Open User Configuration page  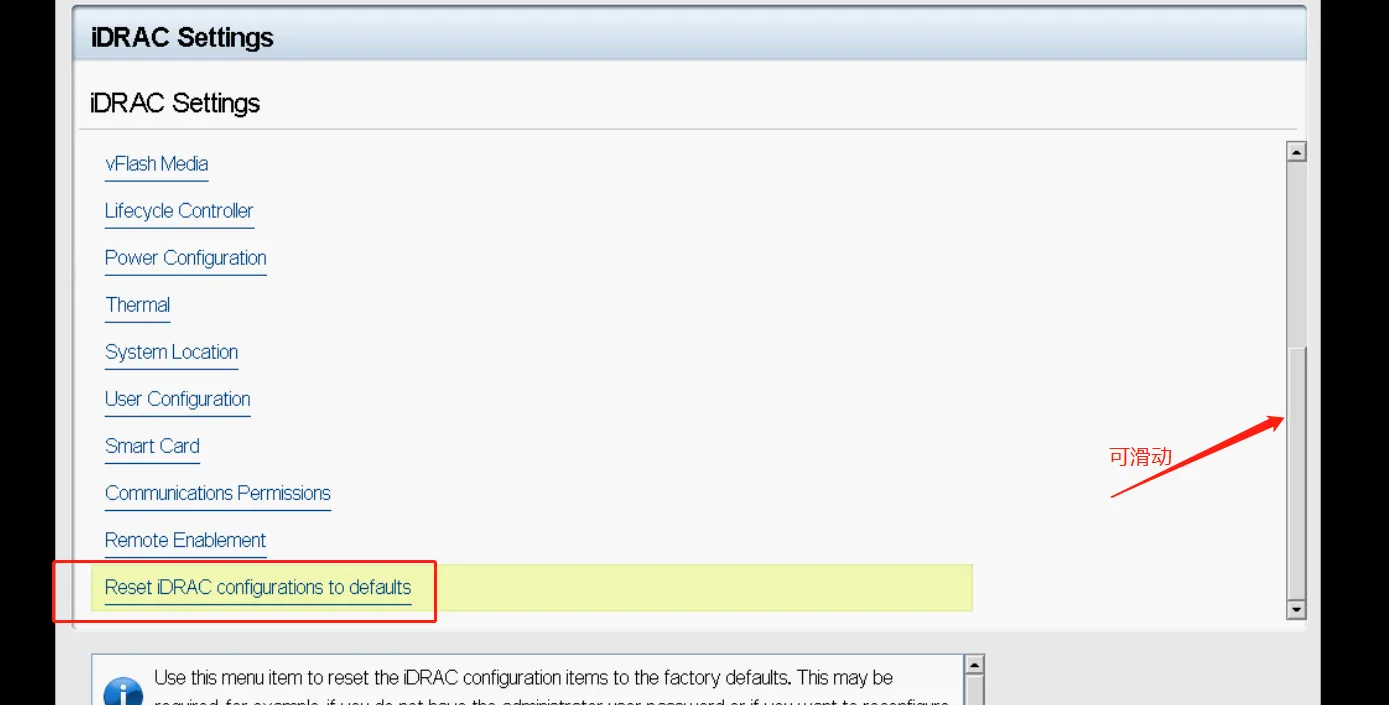coord(177,399)
